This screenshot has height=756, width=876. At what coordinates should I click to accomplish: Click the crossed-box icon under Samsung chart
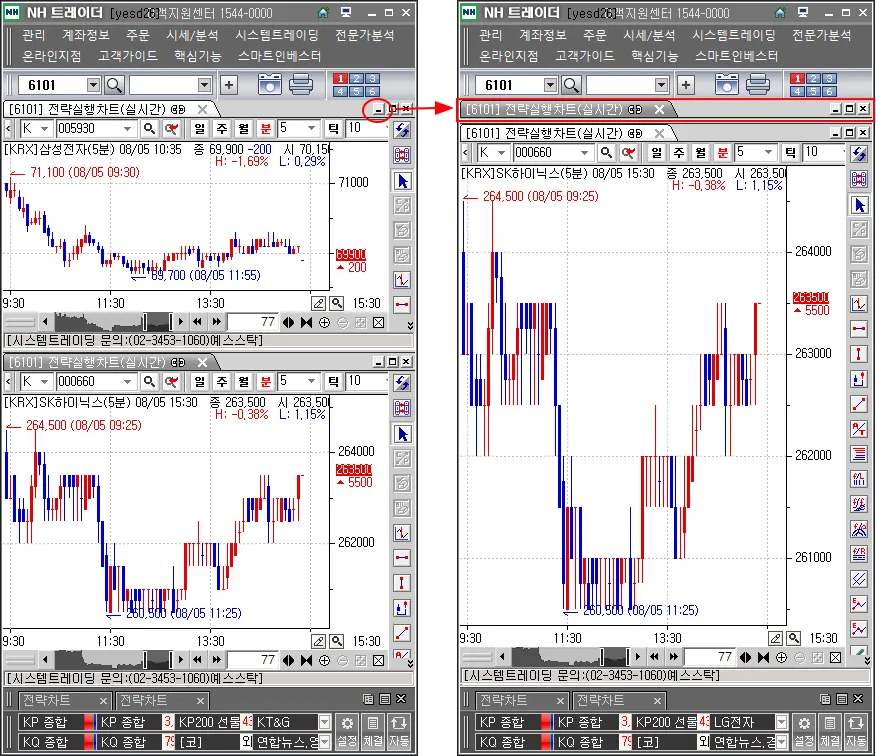[x=379, y=322]
